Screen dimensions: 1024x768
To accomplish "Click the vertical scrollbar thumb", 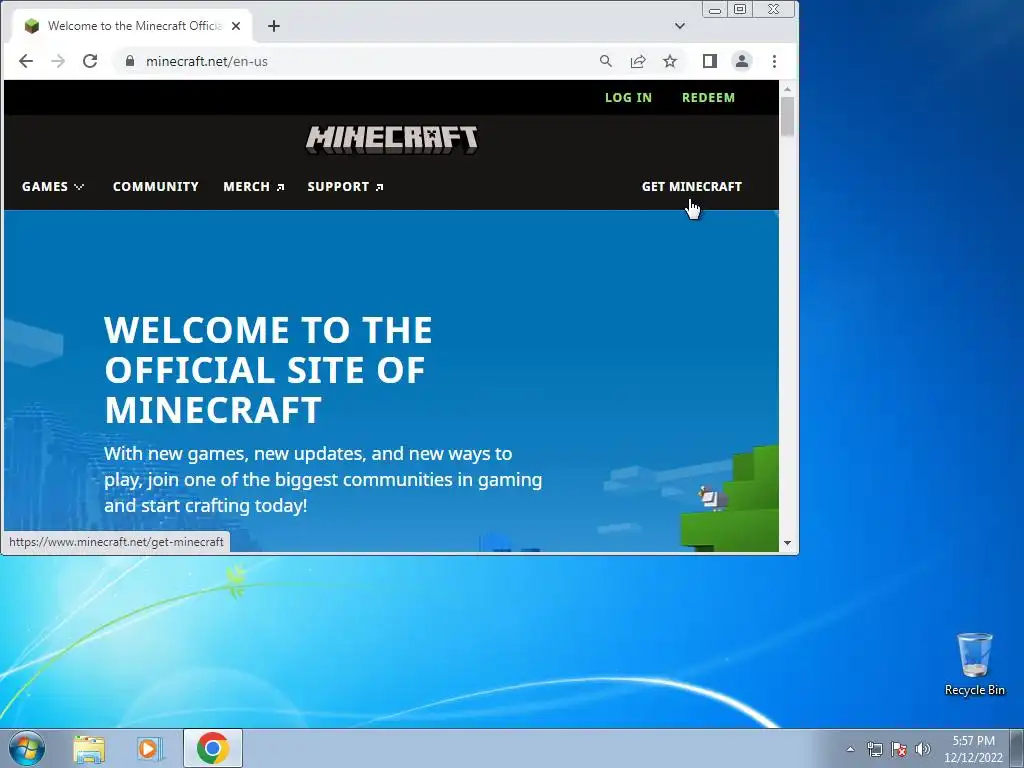I will coord(788,116).
